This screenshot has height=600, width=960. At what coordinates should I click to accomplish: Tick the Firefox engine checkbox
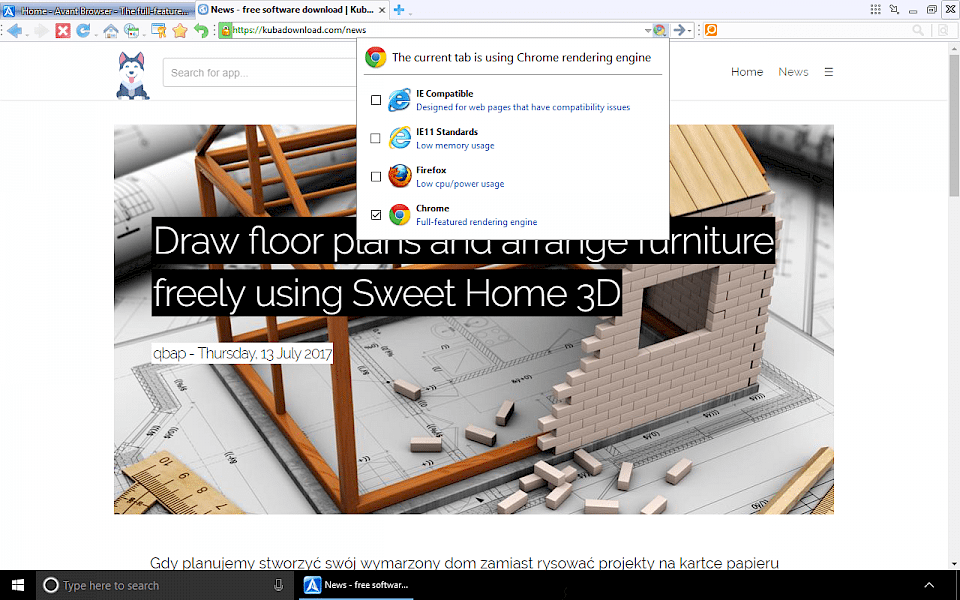376,177
